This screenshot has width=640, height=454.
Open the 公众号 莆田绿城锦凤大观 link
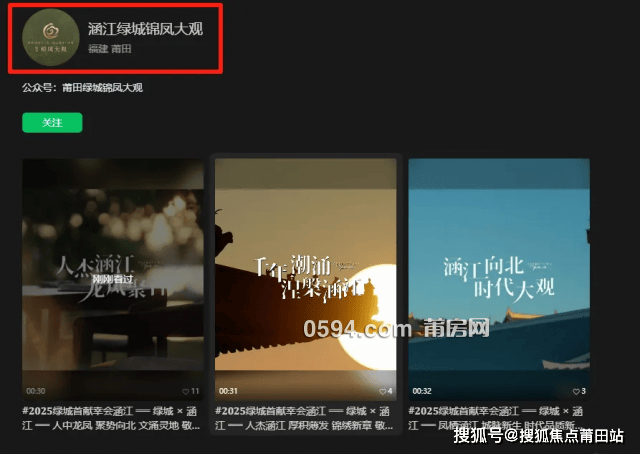[102, 87]
